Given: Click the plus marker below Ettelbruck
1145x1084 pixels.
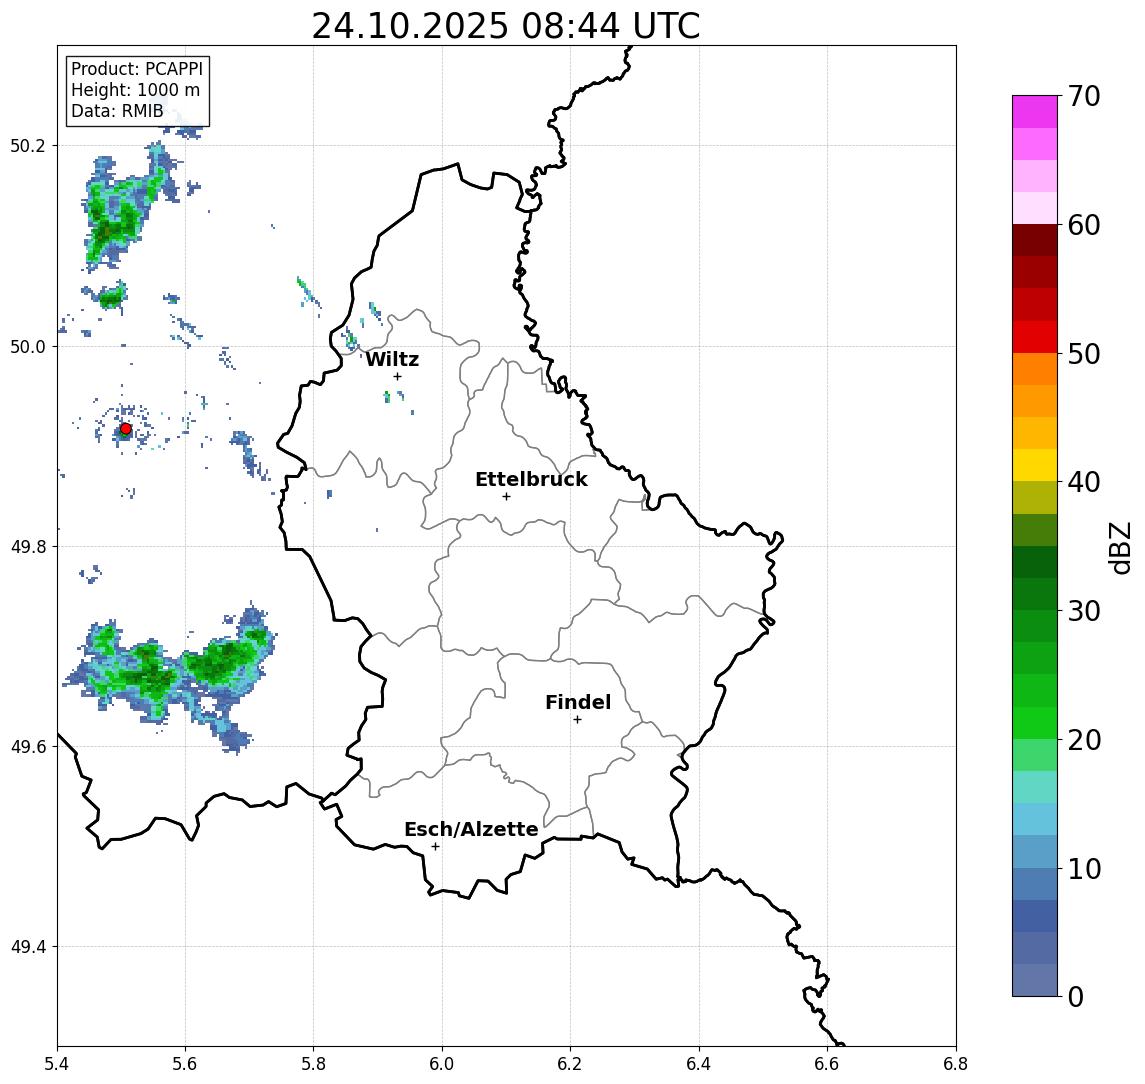Looking at the screenshot, I should [506, 497].
